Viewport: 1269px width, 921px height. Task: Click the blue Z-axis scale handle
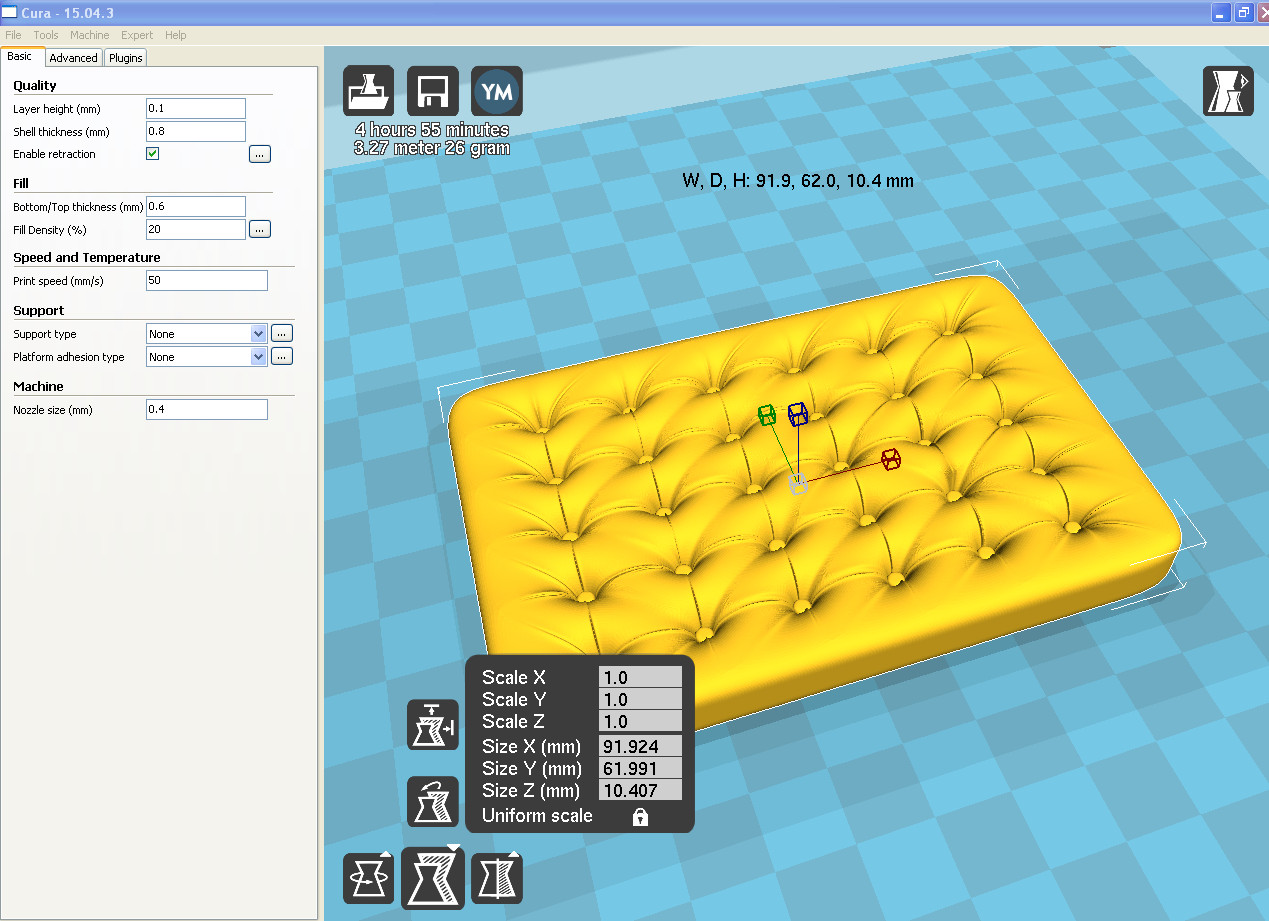(797, 412)
